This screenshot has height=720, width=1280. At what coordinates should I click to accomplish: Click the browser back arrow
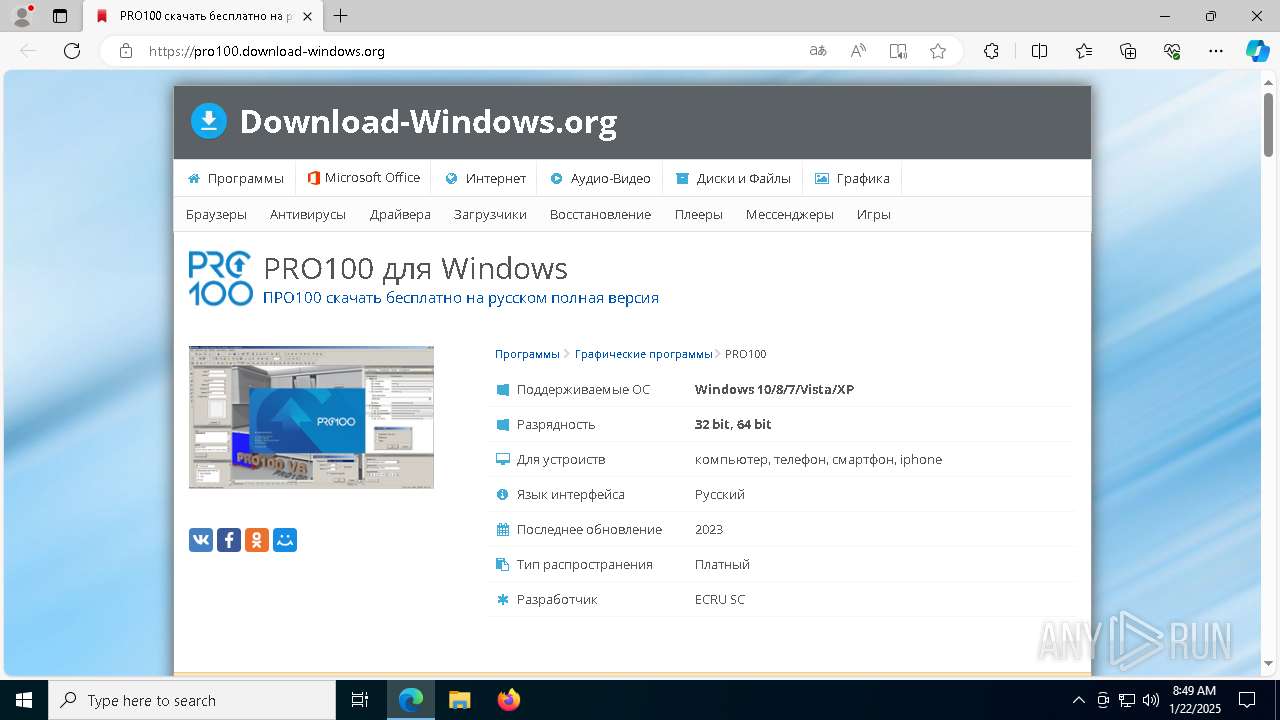28,51
